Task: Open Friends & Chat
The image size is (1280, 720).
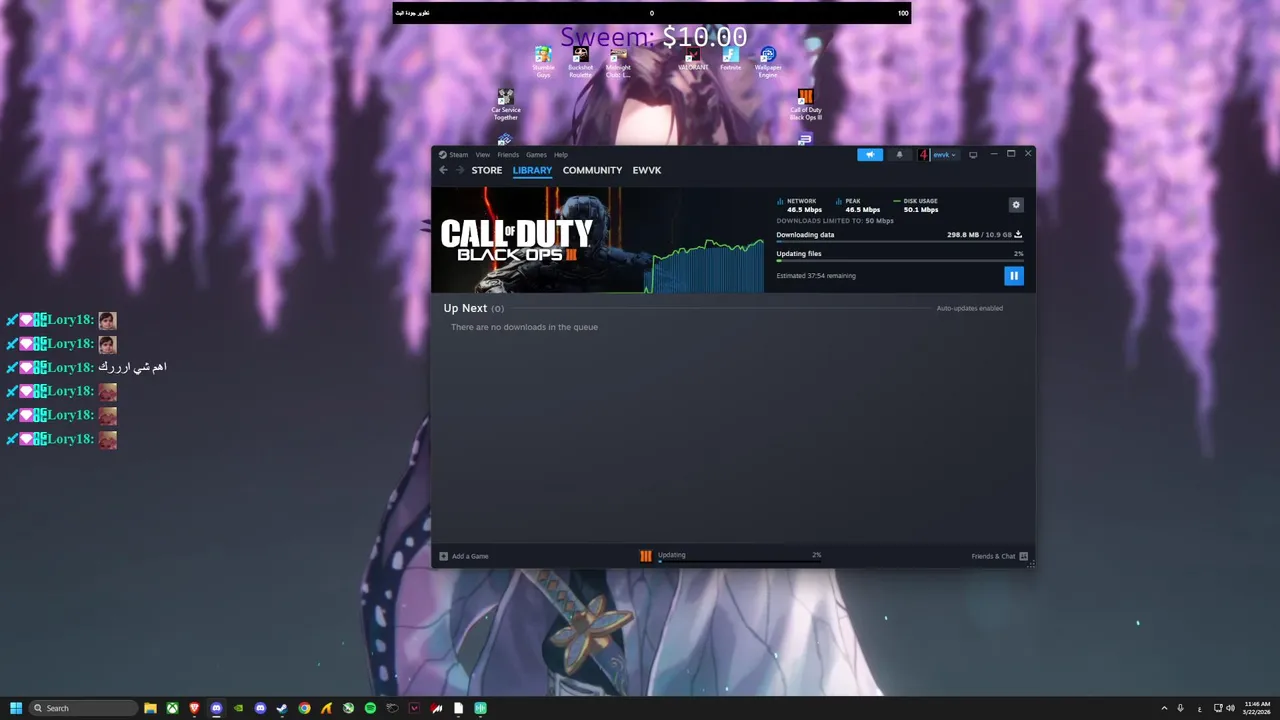Action: point(1000,556)
